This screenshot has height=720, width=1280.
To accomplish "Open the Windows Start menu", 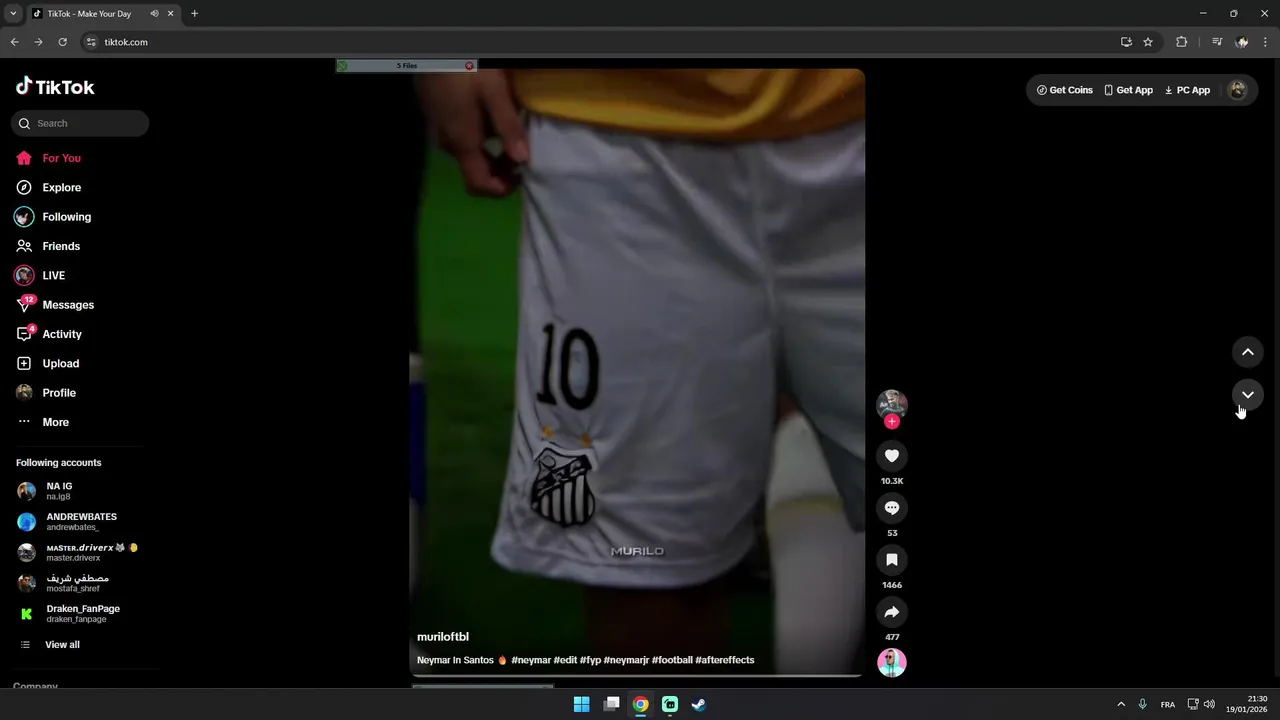I will [x=581, y=704].
